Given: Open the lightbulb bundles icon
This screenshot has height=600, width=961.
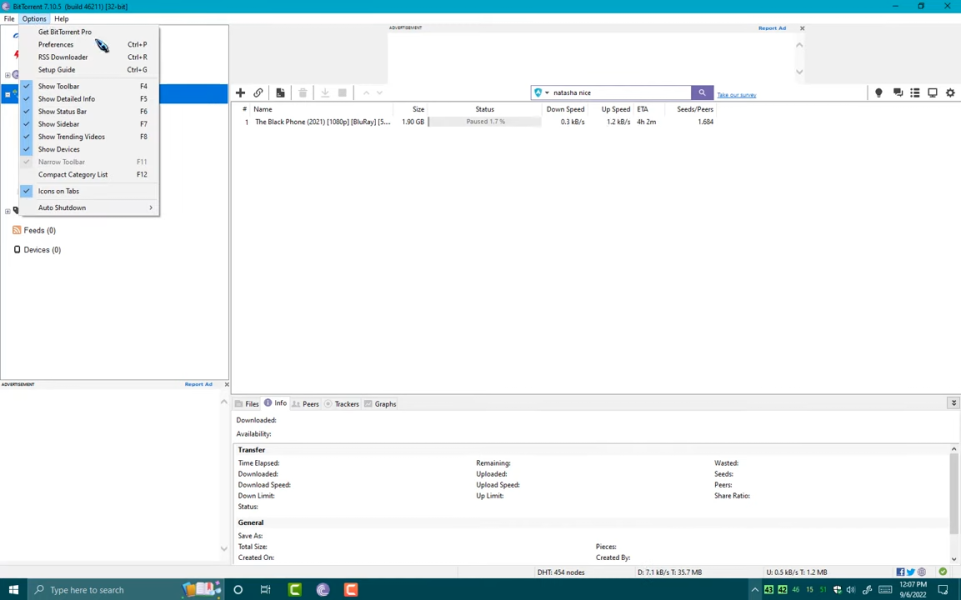Looking at the screenshot, I should point(879,93).
